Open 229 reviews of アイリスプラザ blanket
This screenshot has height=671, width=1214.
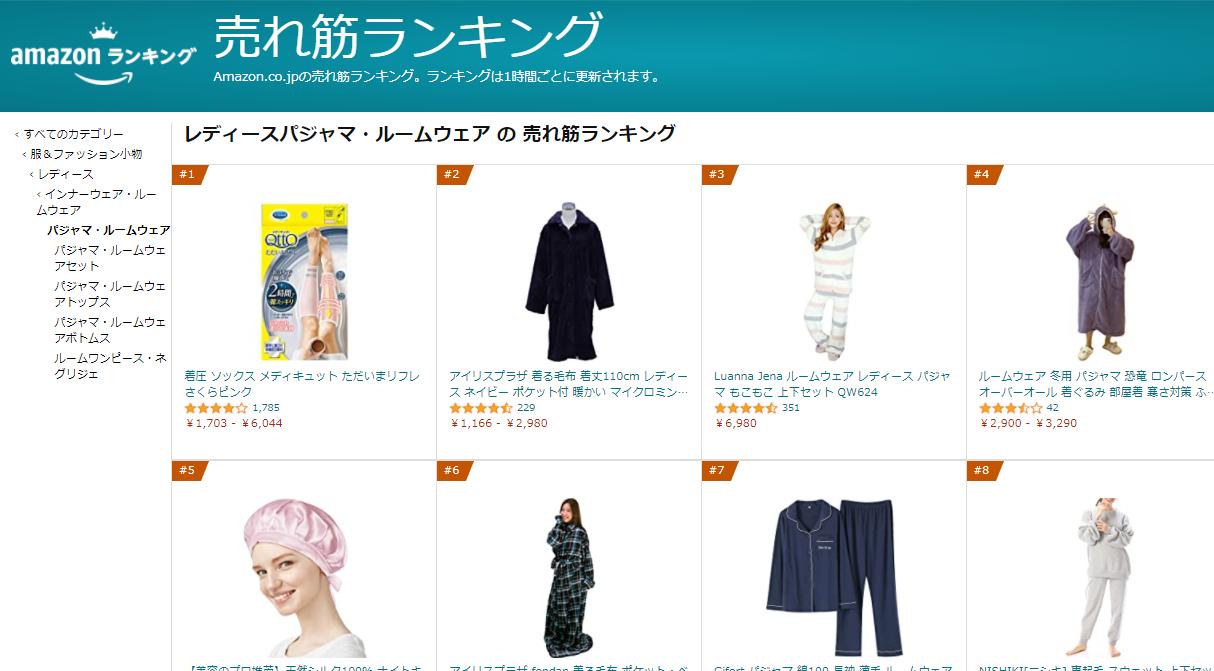(526, 408)
